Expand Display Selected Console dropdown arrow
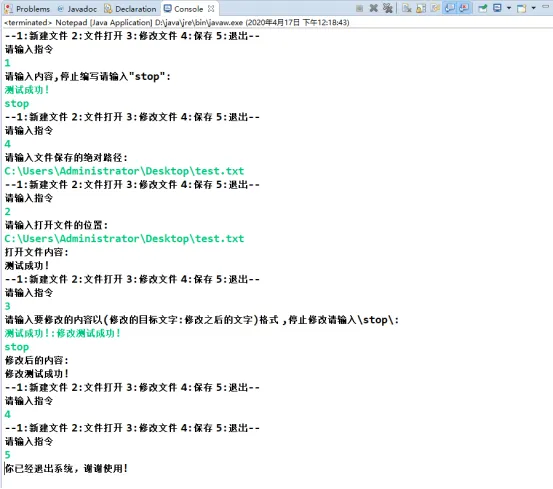Image resolution: width=553 pixels, height=489 pixels. [x=509, y=8]
